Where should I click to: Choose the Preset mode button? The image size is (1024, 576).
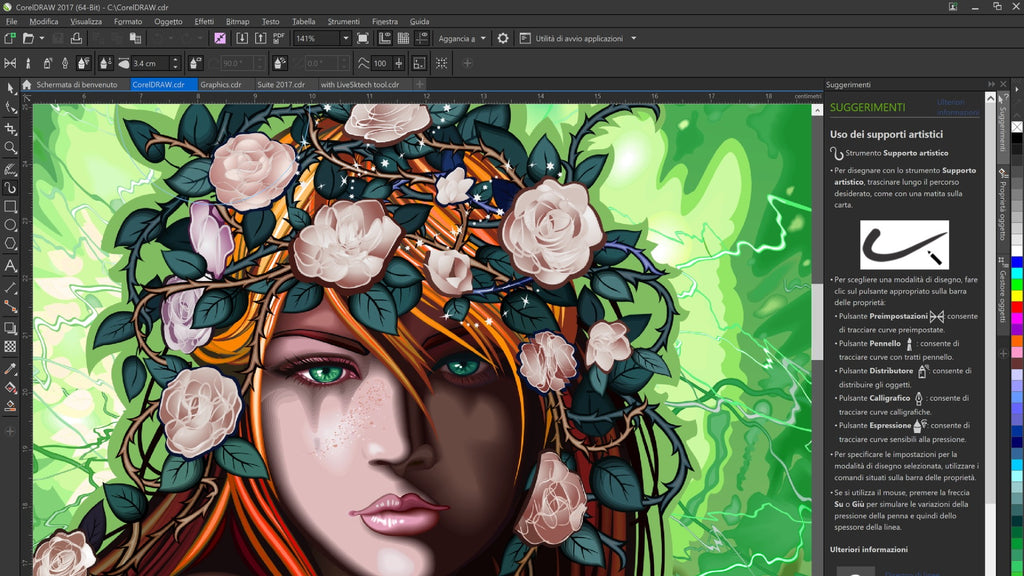pos(10,63)
